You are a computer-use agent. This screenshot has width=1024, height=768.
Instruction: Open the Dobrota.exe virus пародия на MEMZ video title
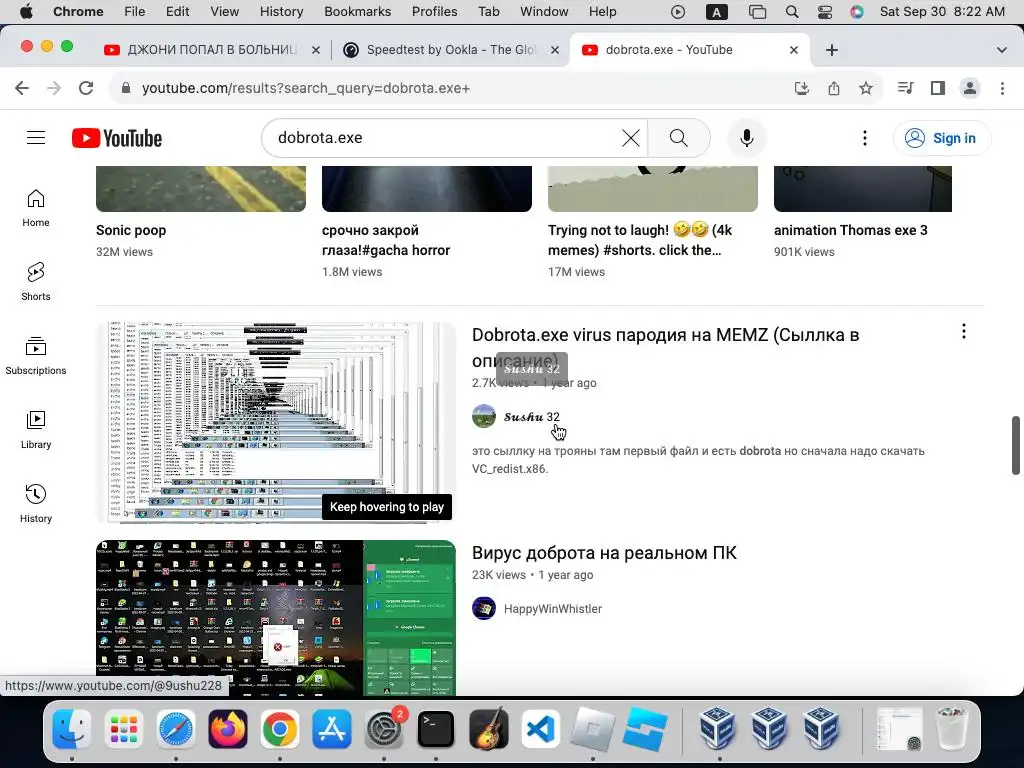click(x=665, y=347)
